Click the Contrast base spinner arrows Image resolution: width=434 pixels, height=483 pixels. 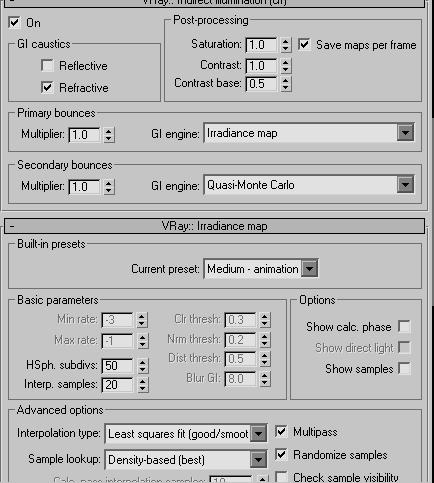(x=285, y=84)
